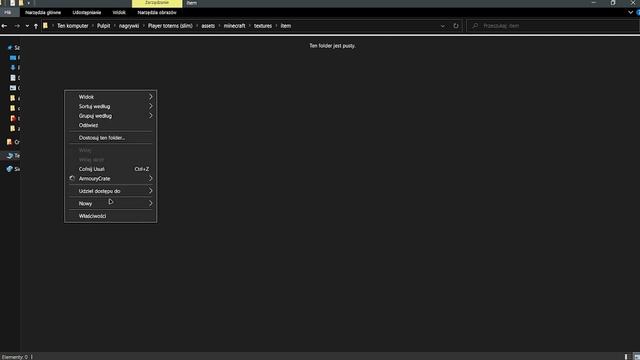
Task: Go to Ten komputer in the breadcrumb
Action: (73, 26)
